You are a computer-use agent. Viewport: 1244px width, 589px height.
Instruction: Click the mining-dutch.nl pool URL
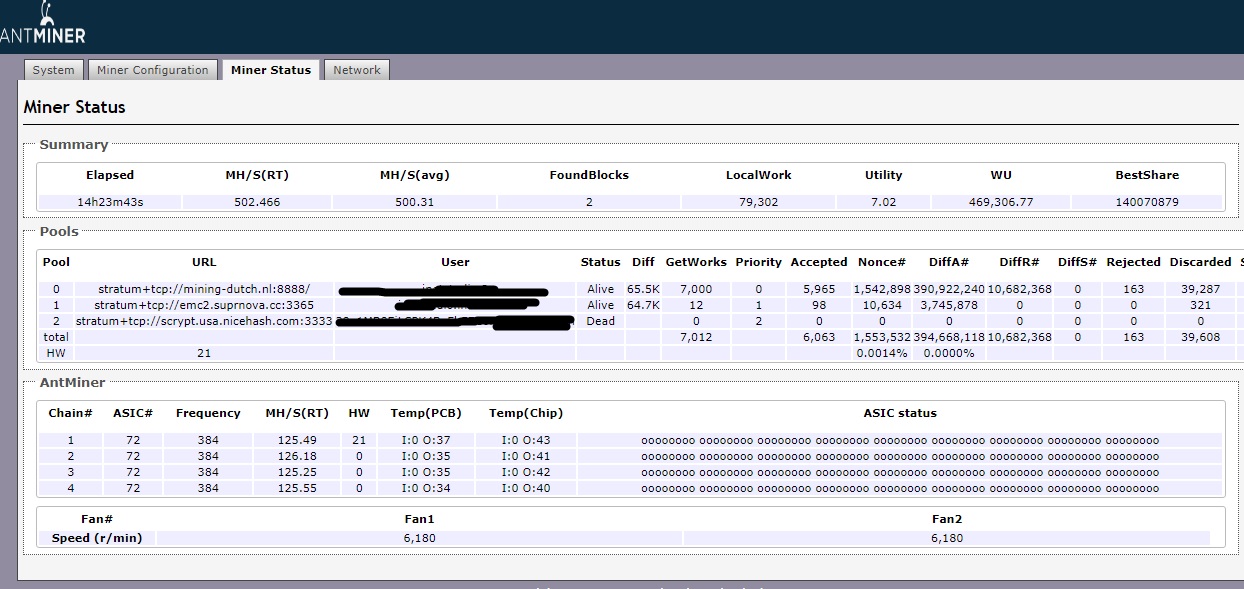[x=204, y=289]
